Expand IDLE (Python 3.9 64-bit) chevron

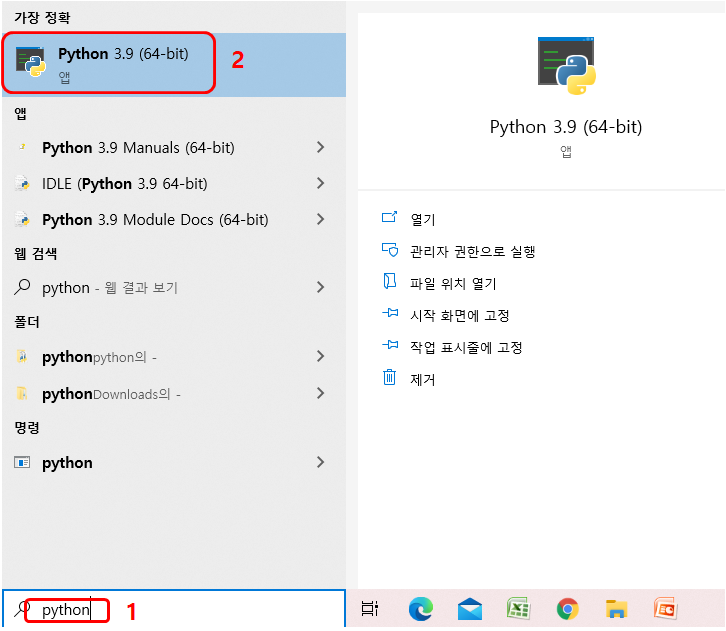click(320, 183)
